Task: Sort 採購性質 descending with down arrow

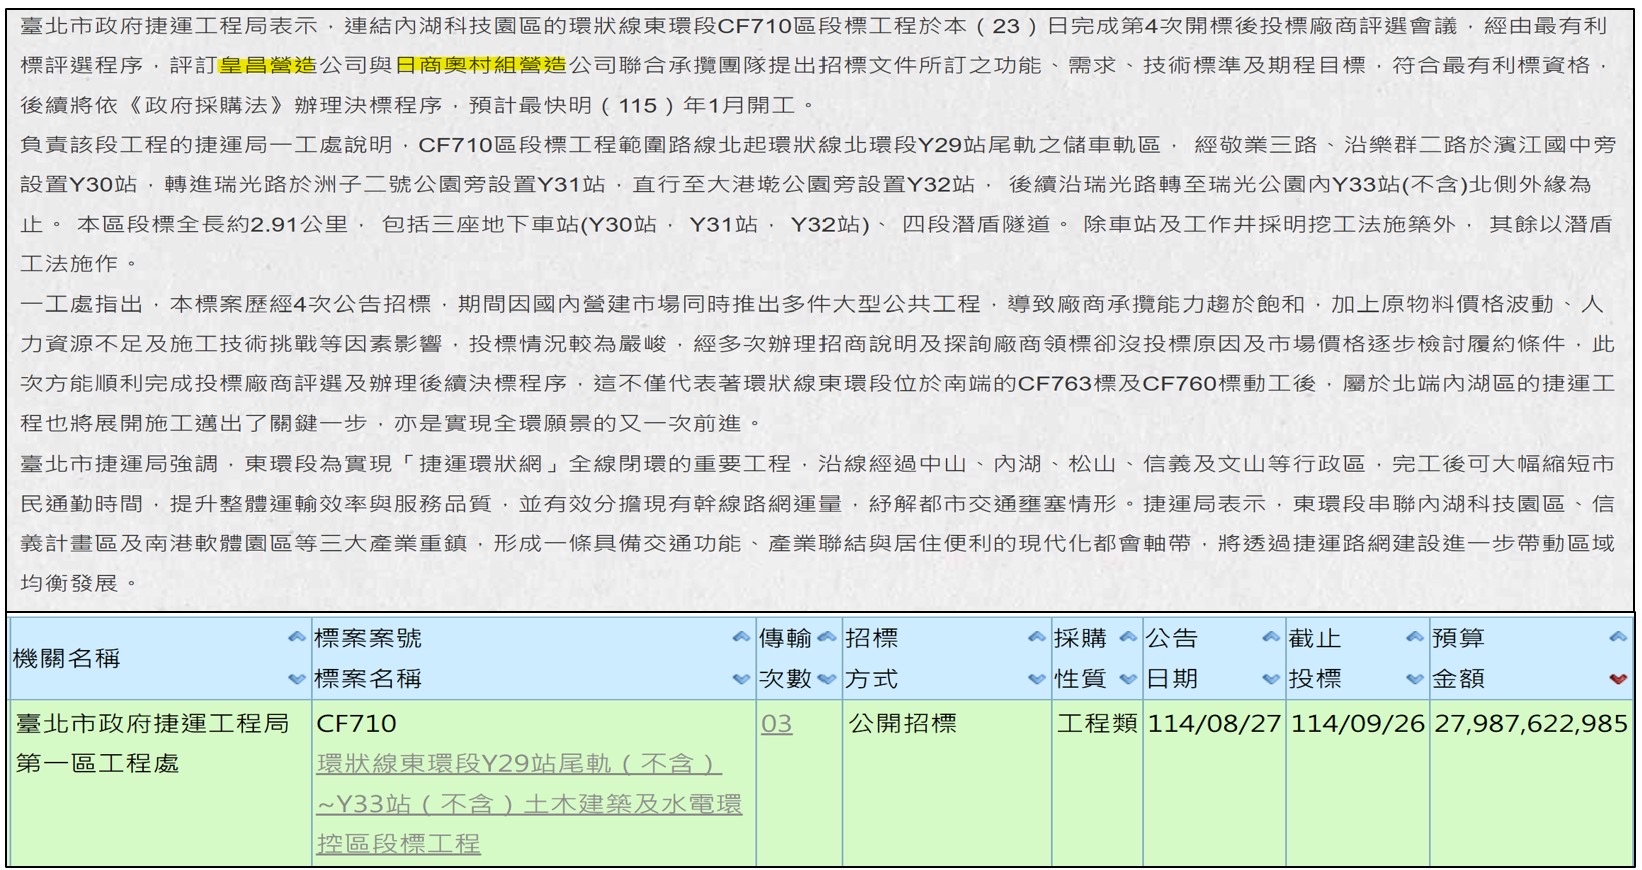Action: click(1128, 679)
